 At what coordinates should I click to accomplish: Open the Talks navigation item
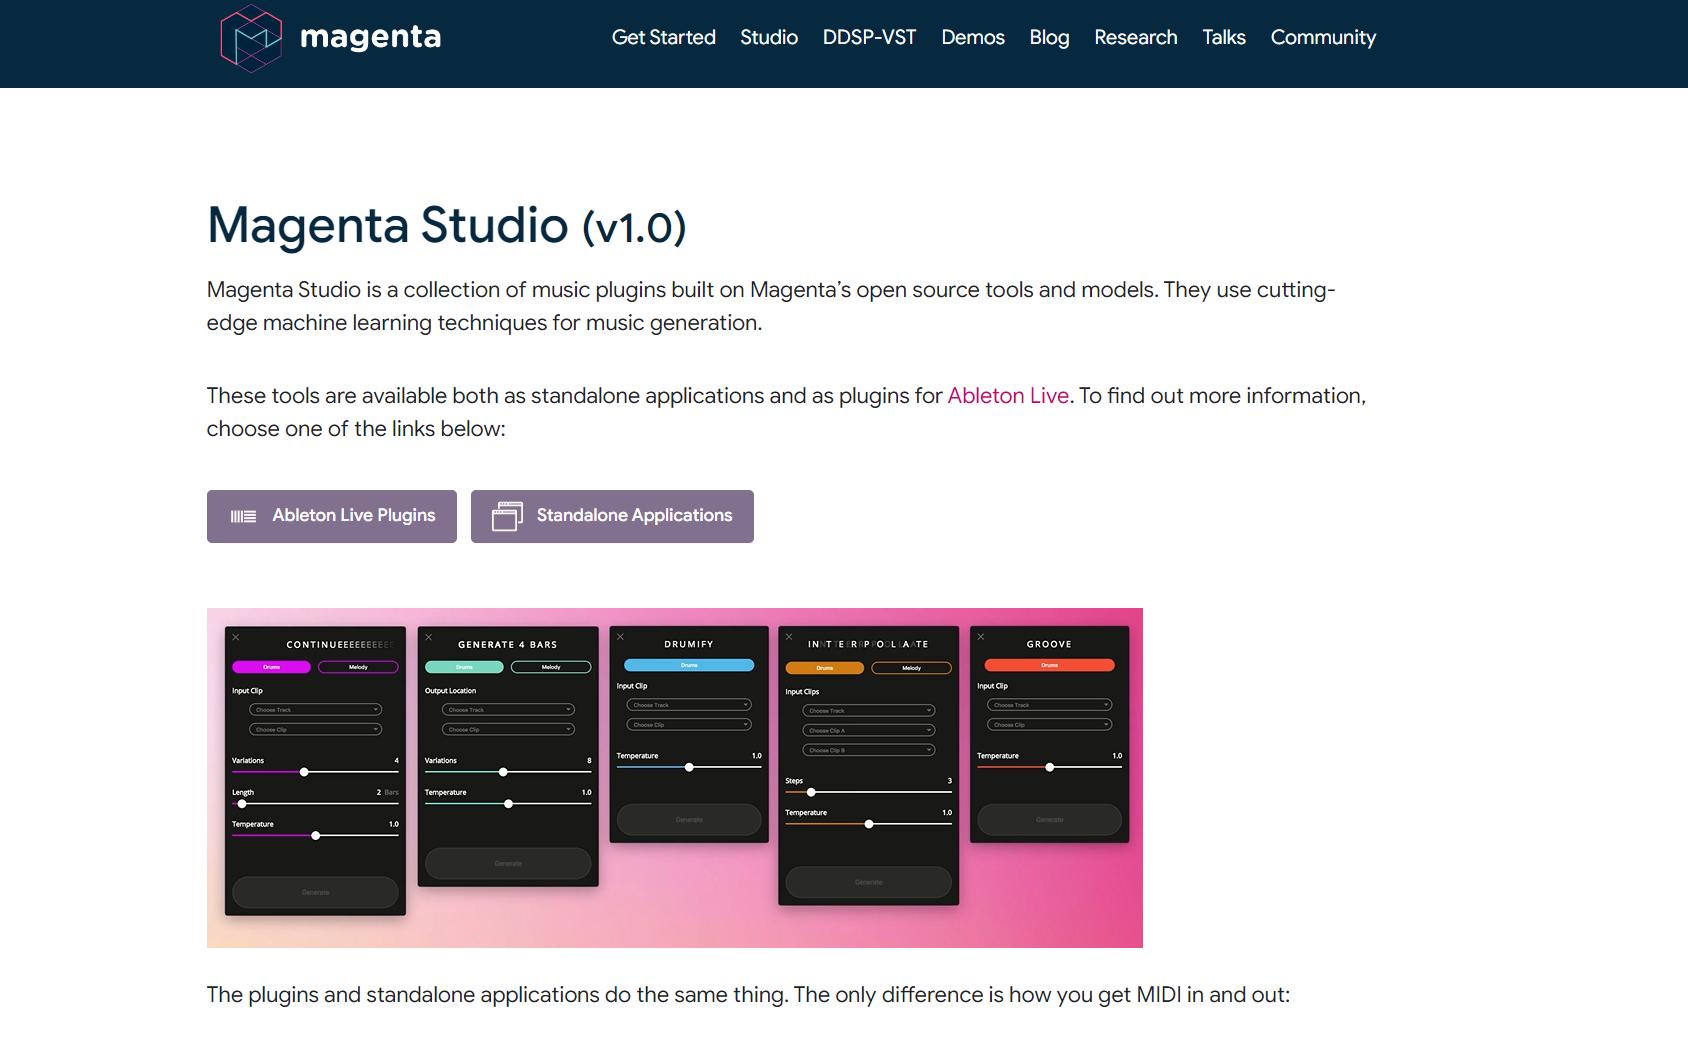point(1224,37)
